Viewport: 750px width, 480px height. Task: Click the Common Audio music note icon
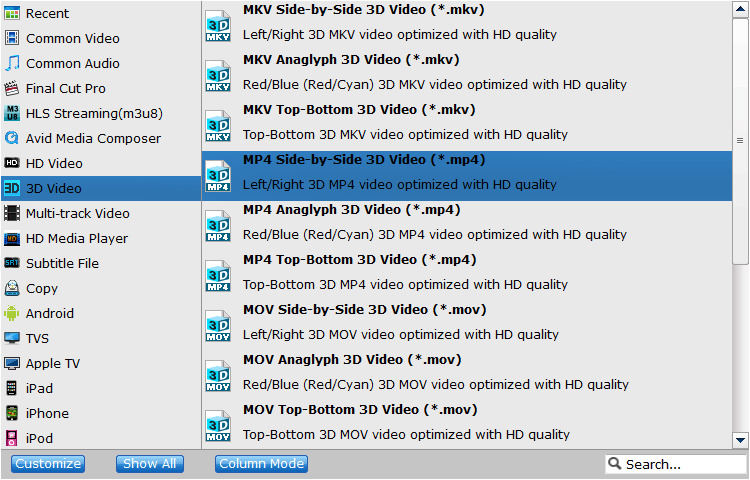[x=11, y=63]
